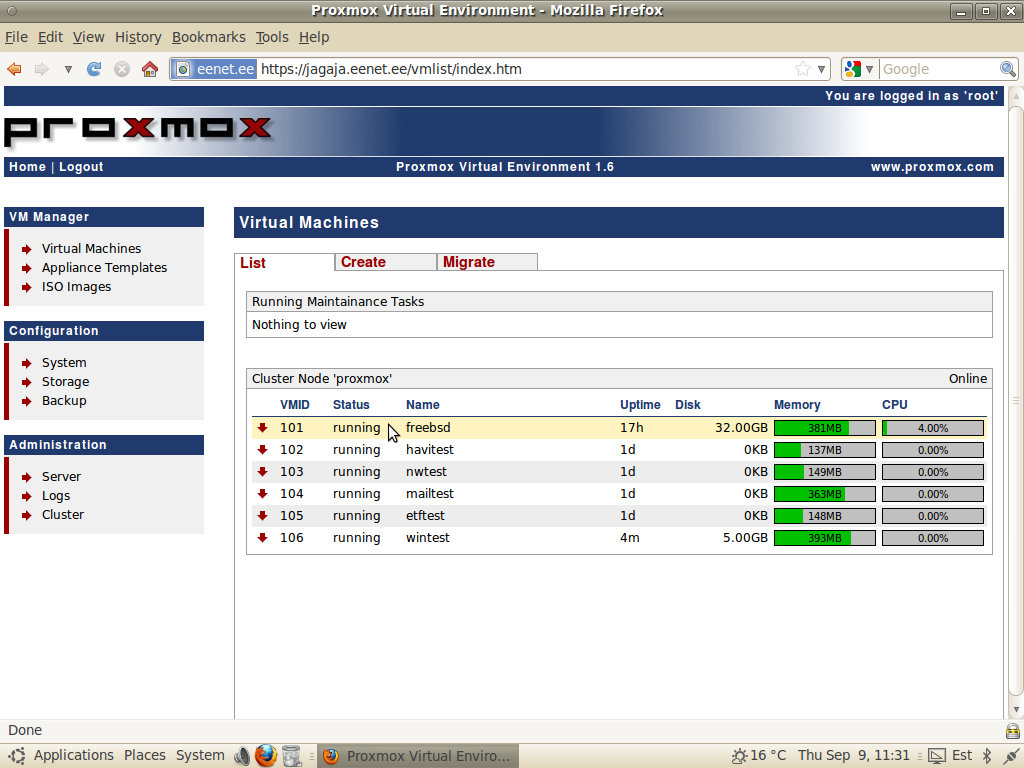Open the www.proxmox.com link
Image resolution: width=1024 pixels, height=768 pixels.
click(x=932, y=167)
